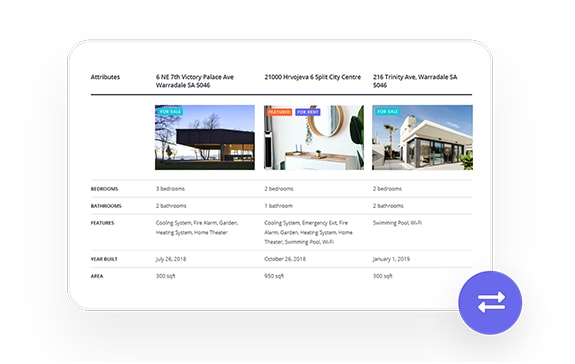The image size is (575, 364).
Task: Click the purple compare arrows icon
Action: coord(490,303)
